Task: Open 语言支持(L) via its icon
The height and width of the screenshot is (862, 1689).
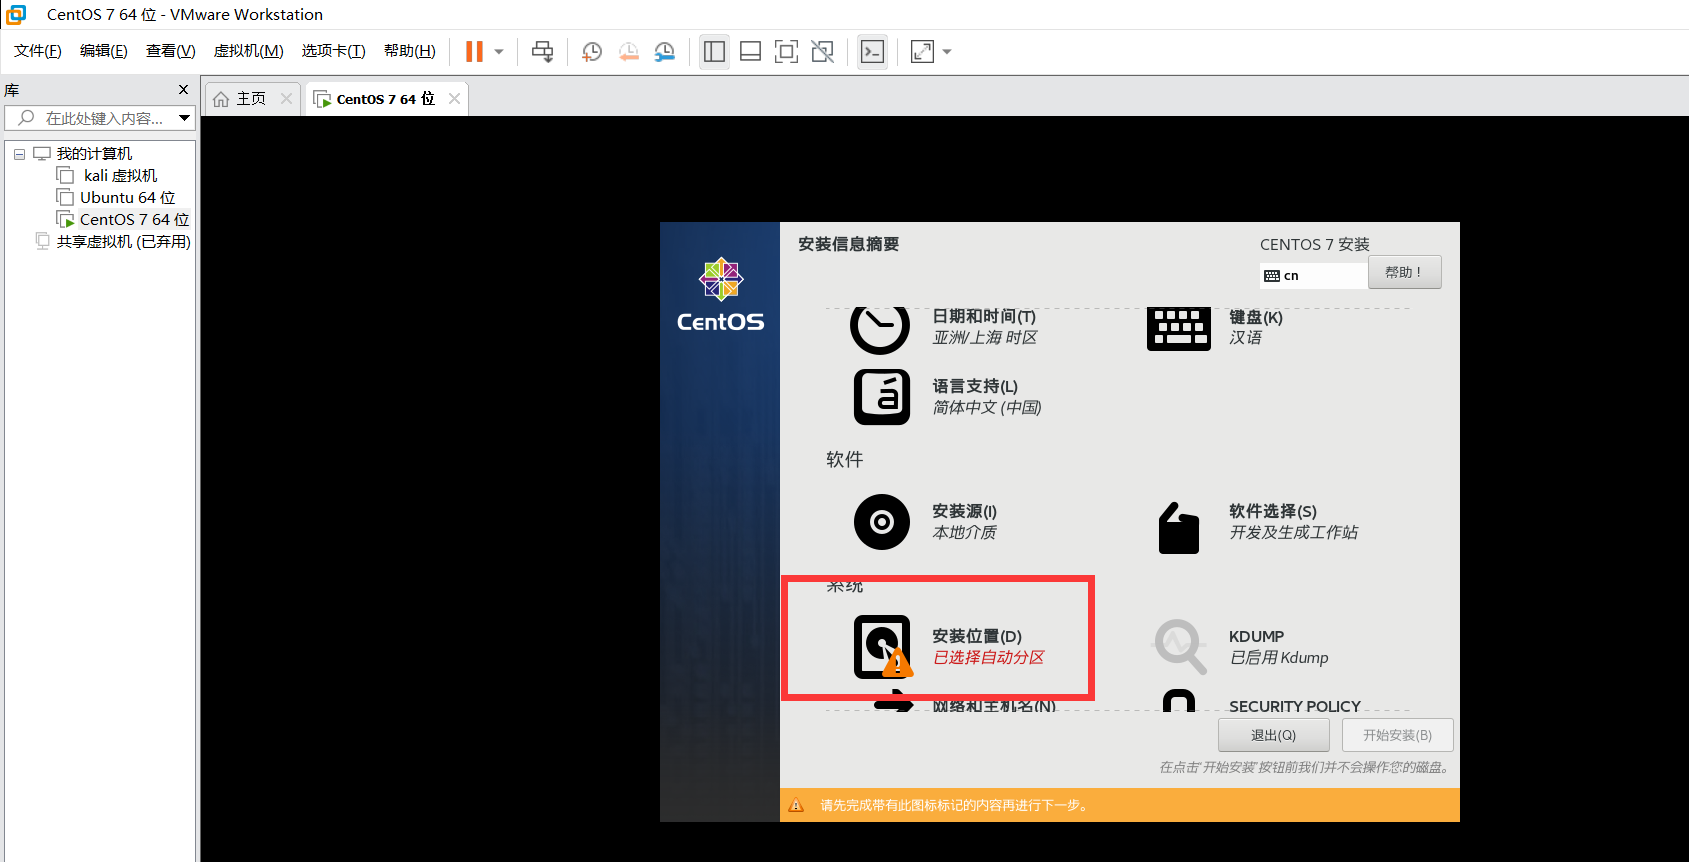Action: (x=882, y=397)
